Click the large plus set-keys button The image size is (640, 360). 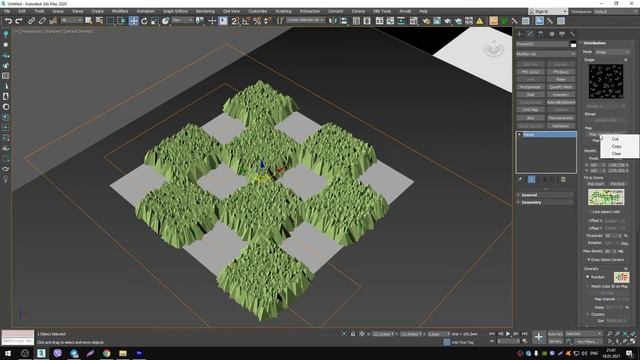click(539, 337)
